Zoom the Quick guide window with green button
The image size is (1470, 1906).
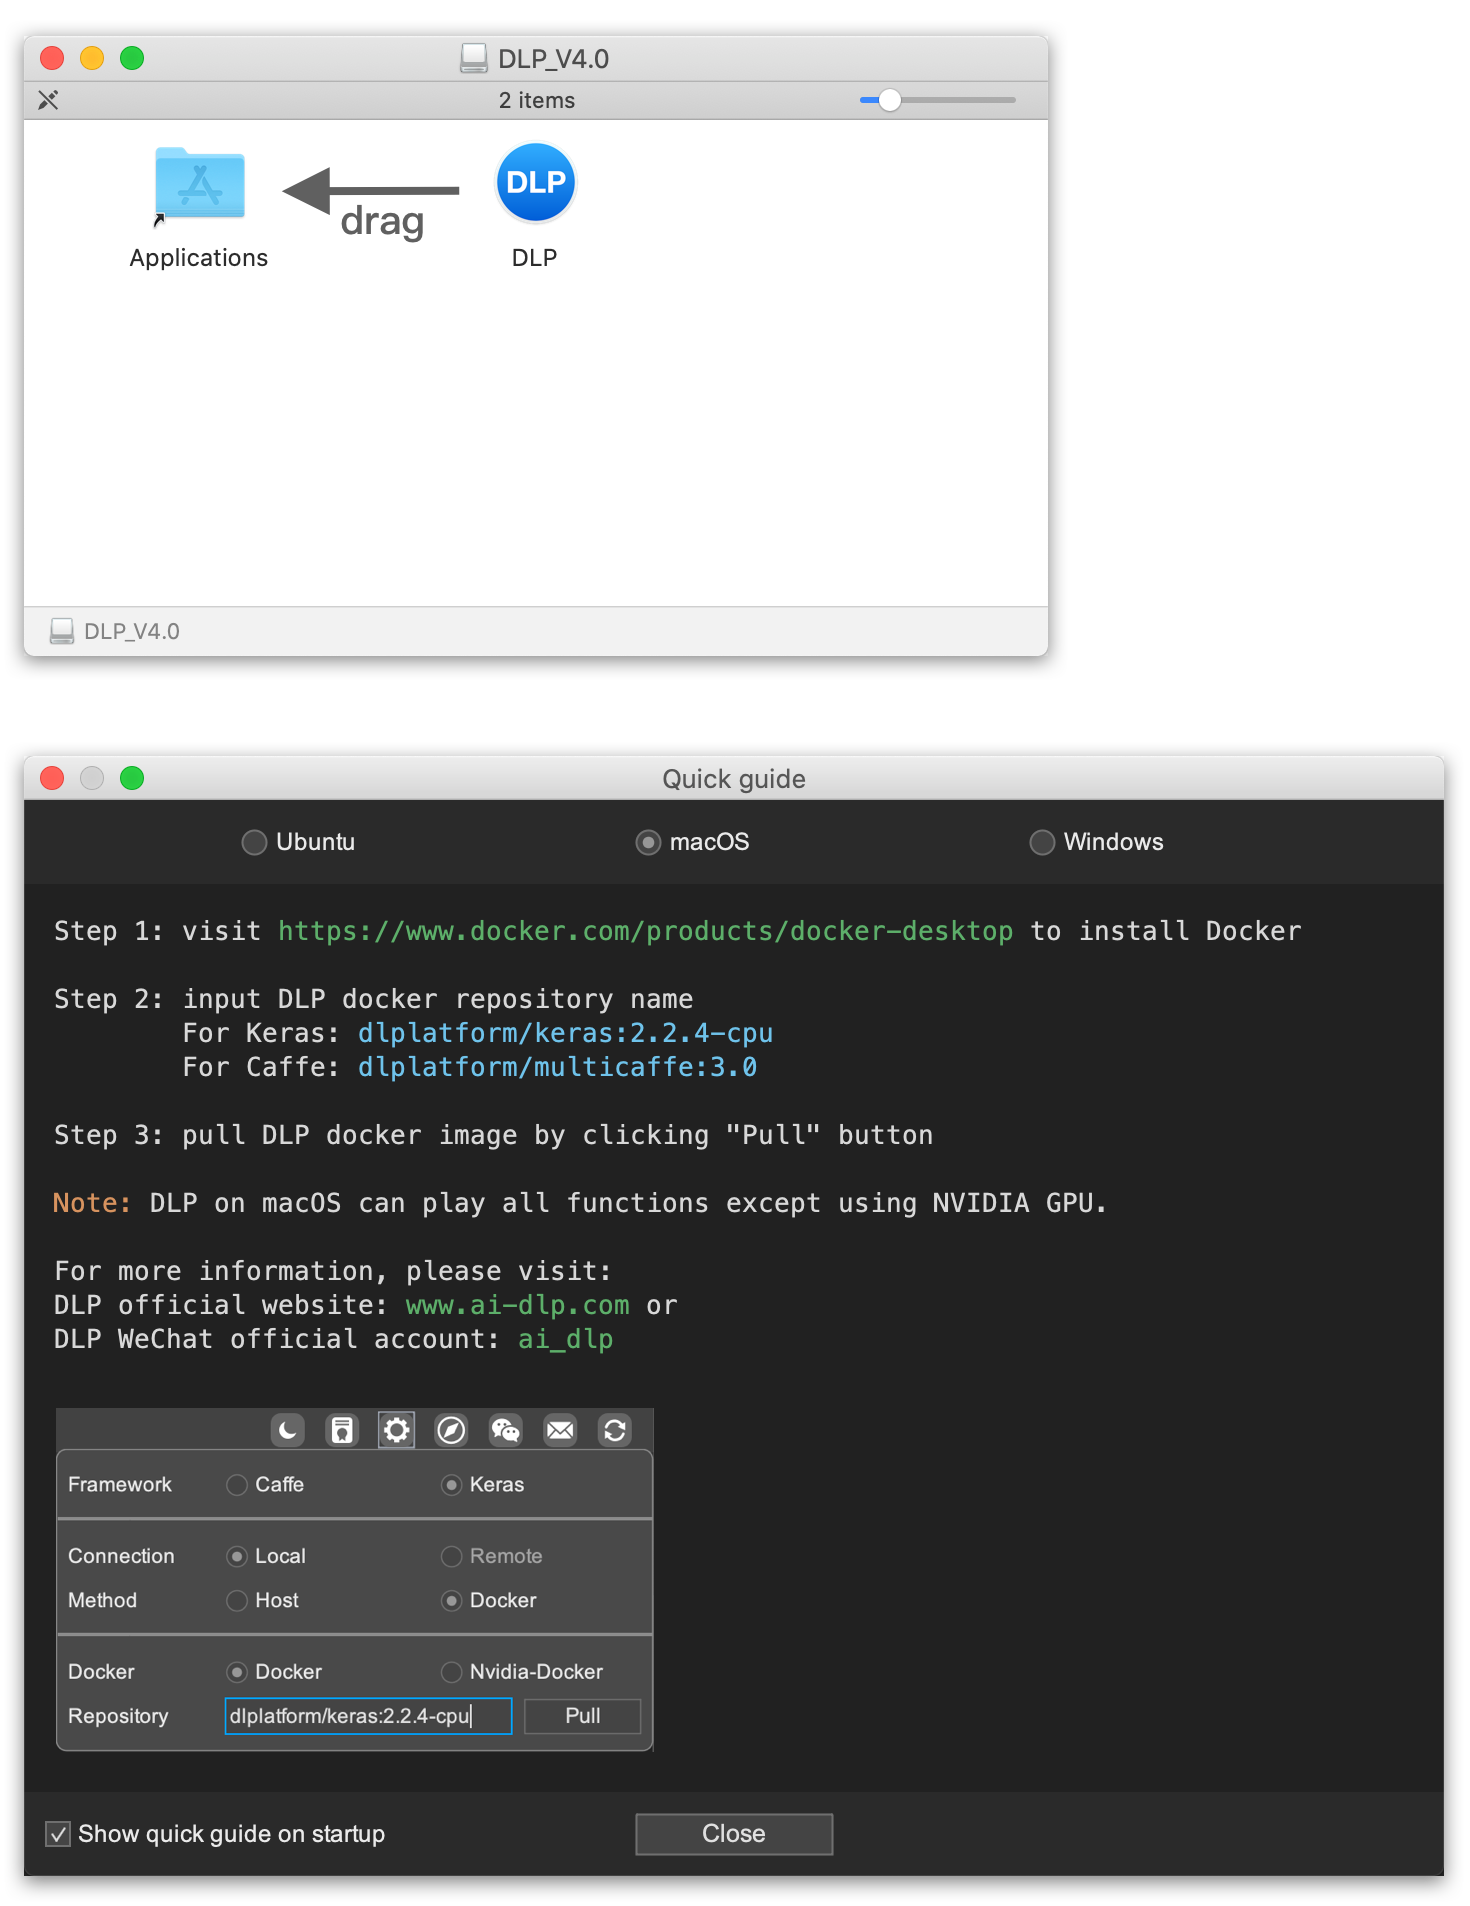132,778
